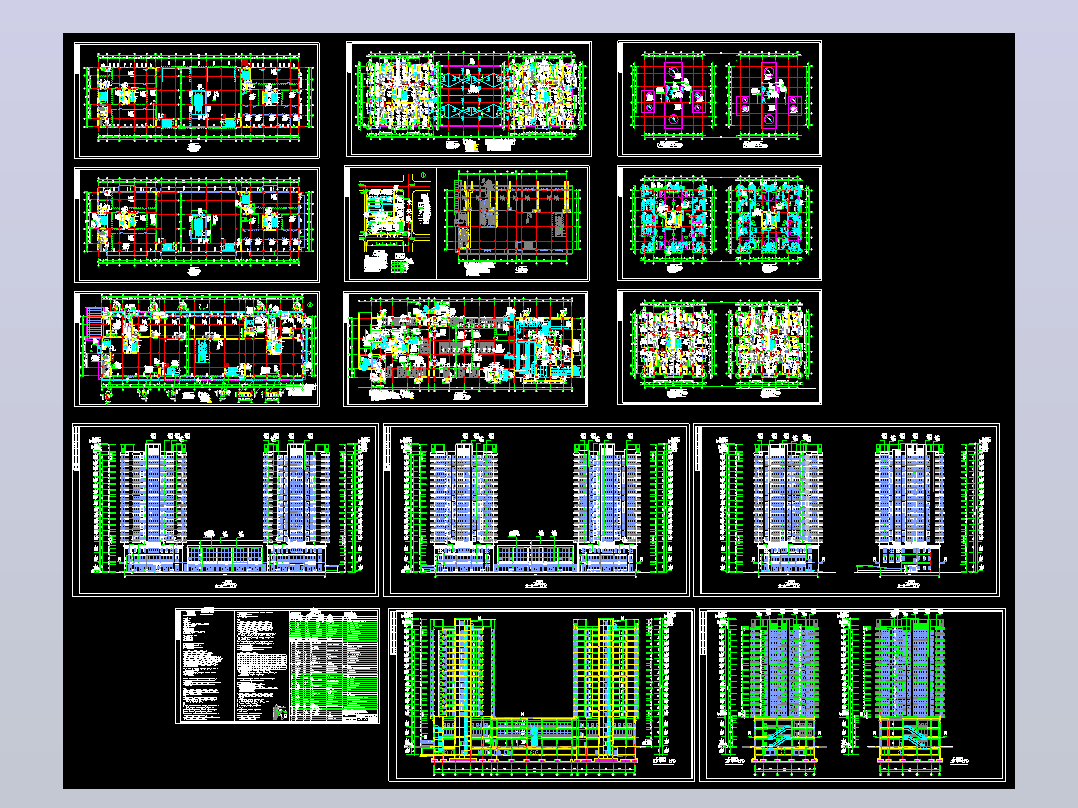
Task: Select sheet with two dense white tower plans
Action: pos(719,347)
